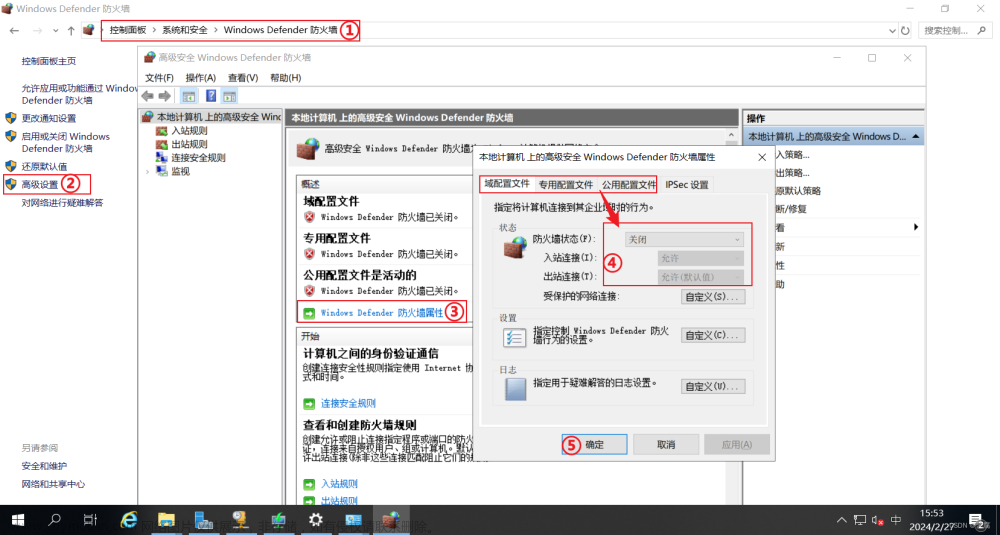Refresh the Control Panel address bar

tap(905, 30)
